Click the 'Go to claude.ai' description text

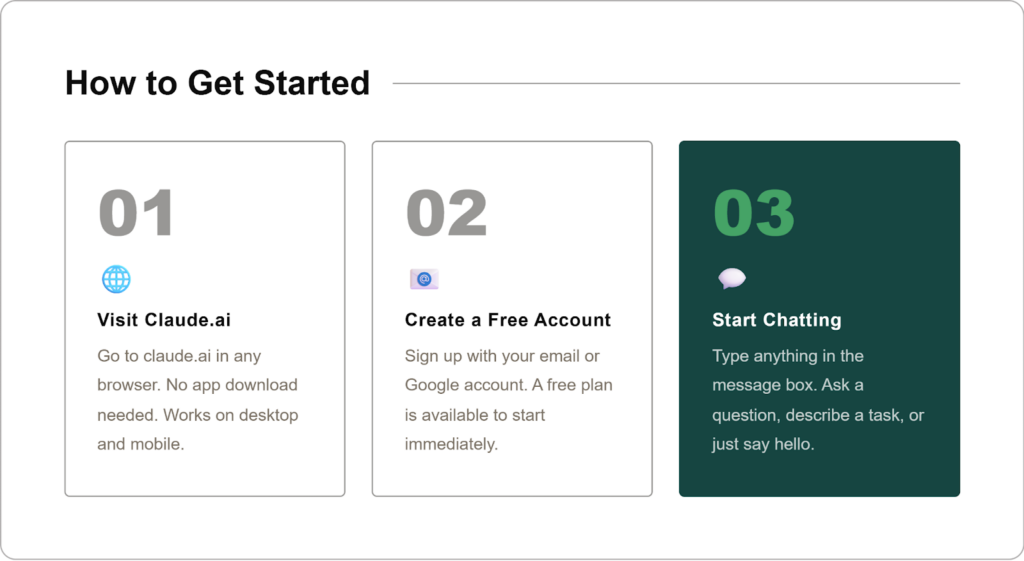pos(179,356)
